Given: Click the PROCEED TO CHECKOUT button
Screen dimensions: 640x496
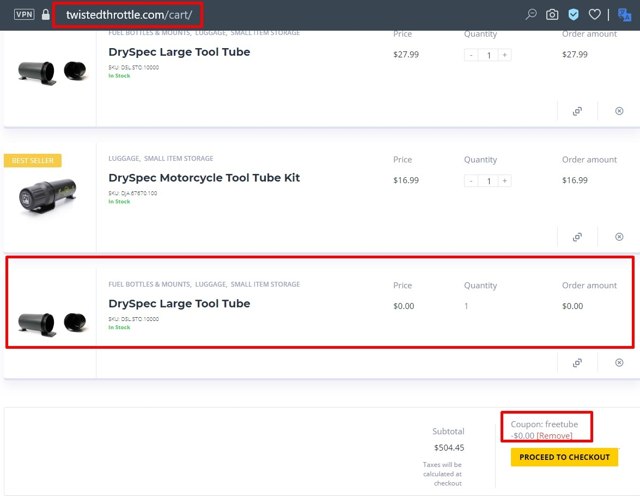Looking at the screenshot, I should tap(564, 457).
